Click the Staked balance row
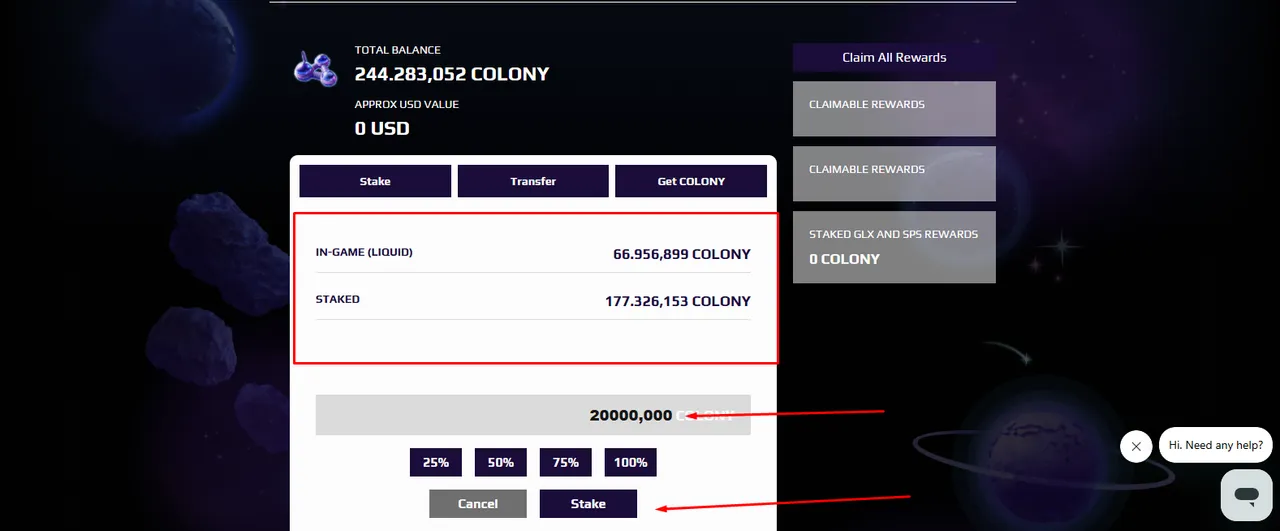This screenshot has height=531, width=1280. tap(533, 299)
